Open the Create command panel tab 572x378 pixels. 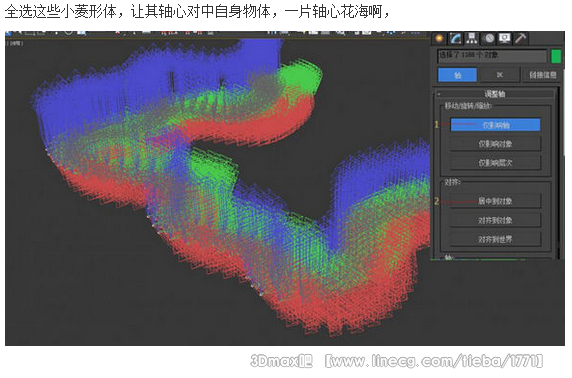(439, 38)
